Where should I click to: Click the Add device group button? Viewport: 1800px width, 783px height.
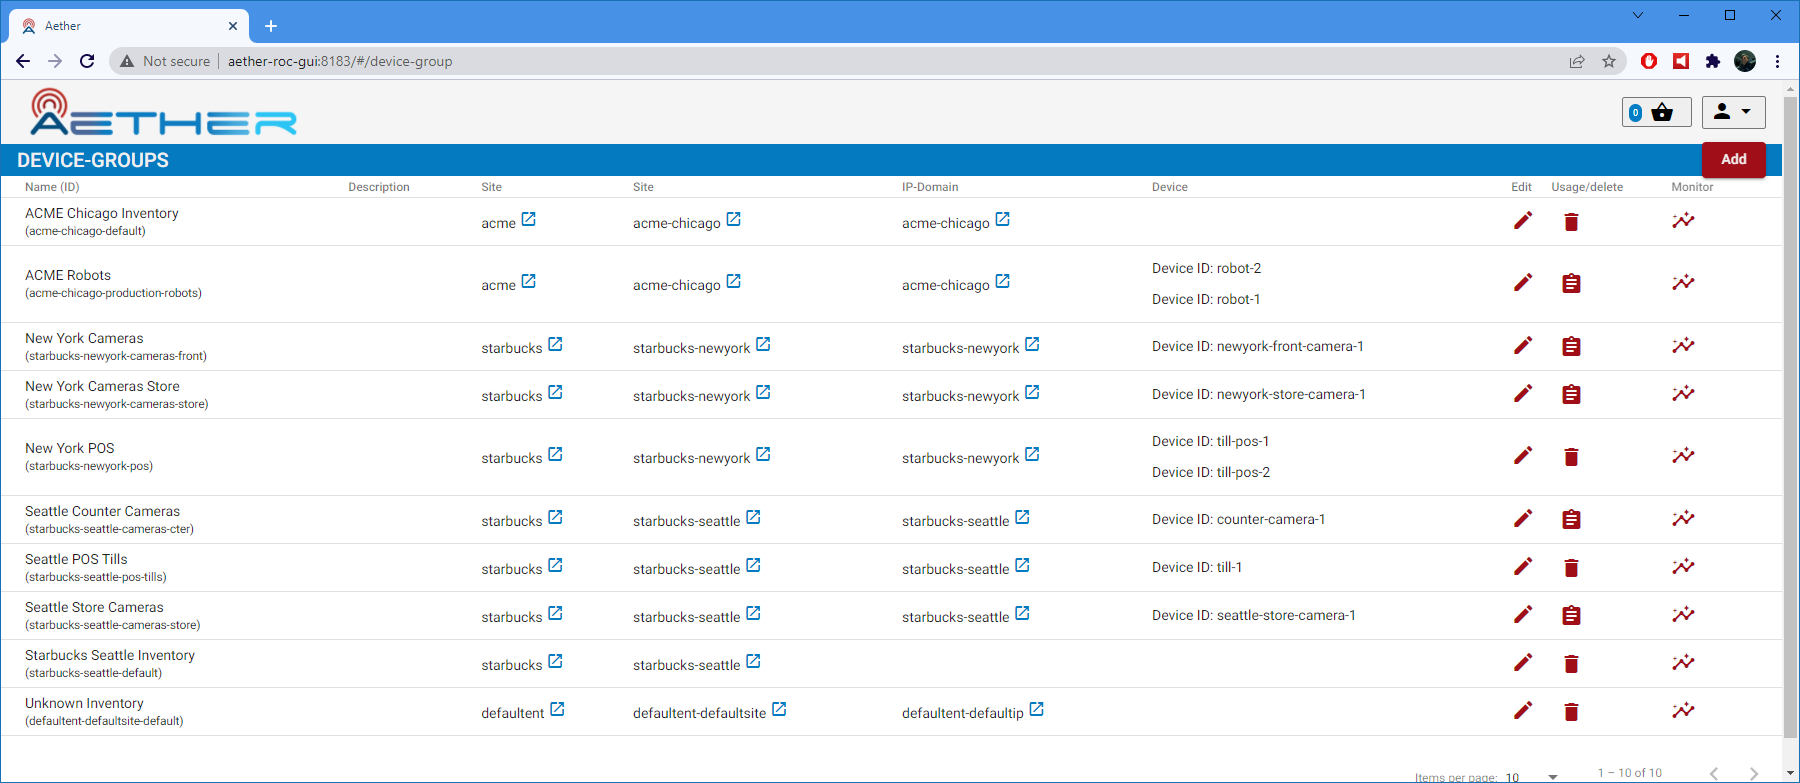coord(1733,160)
